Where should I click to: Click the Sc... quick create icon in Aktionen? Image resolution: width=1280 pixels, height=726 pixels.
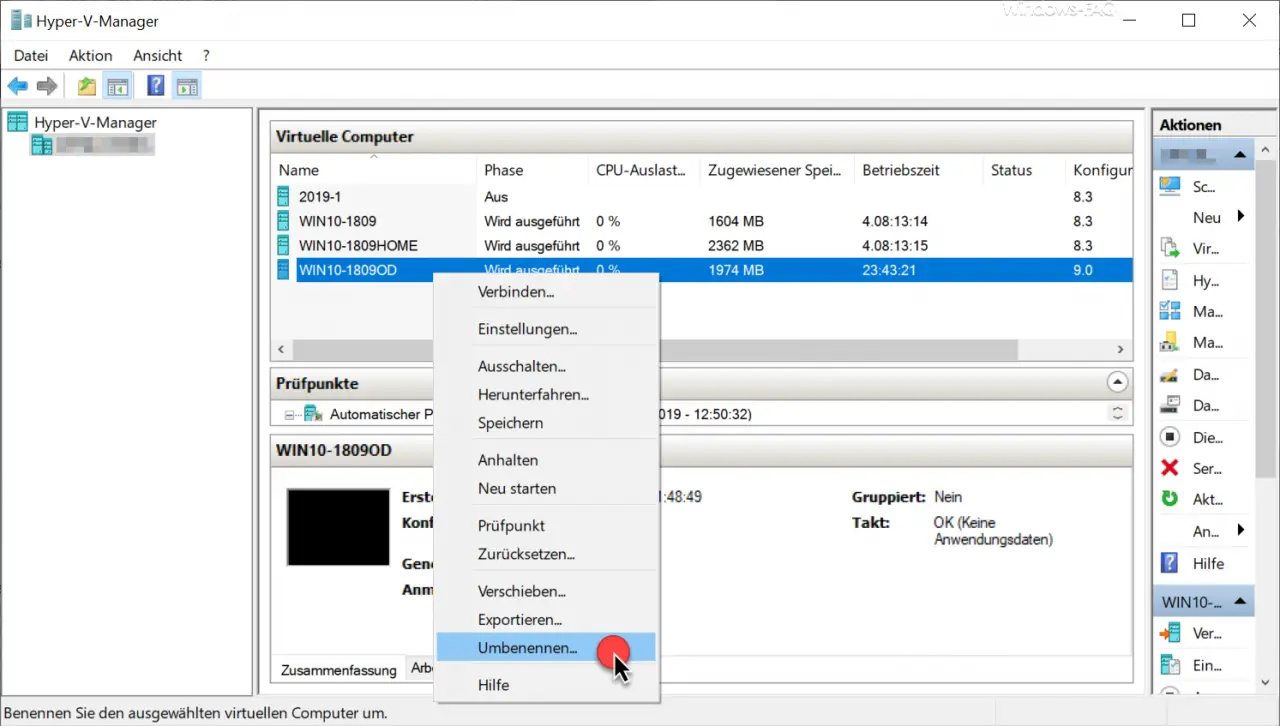(1170, 186)
